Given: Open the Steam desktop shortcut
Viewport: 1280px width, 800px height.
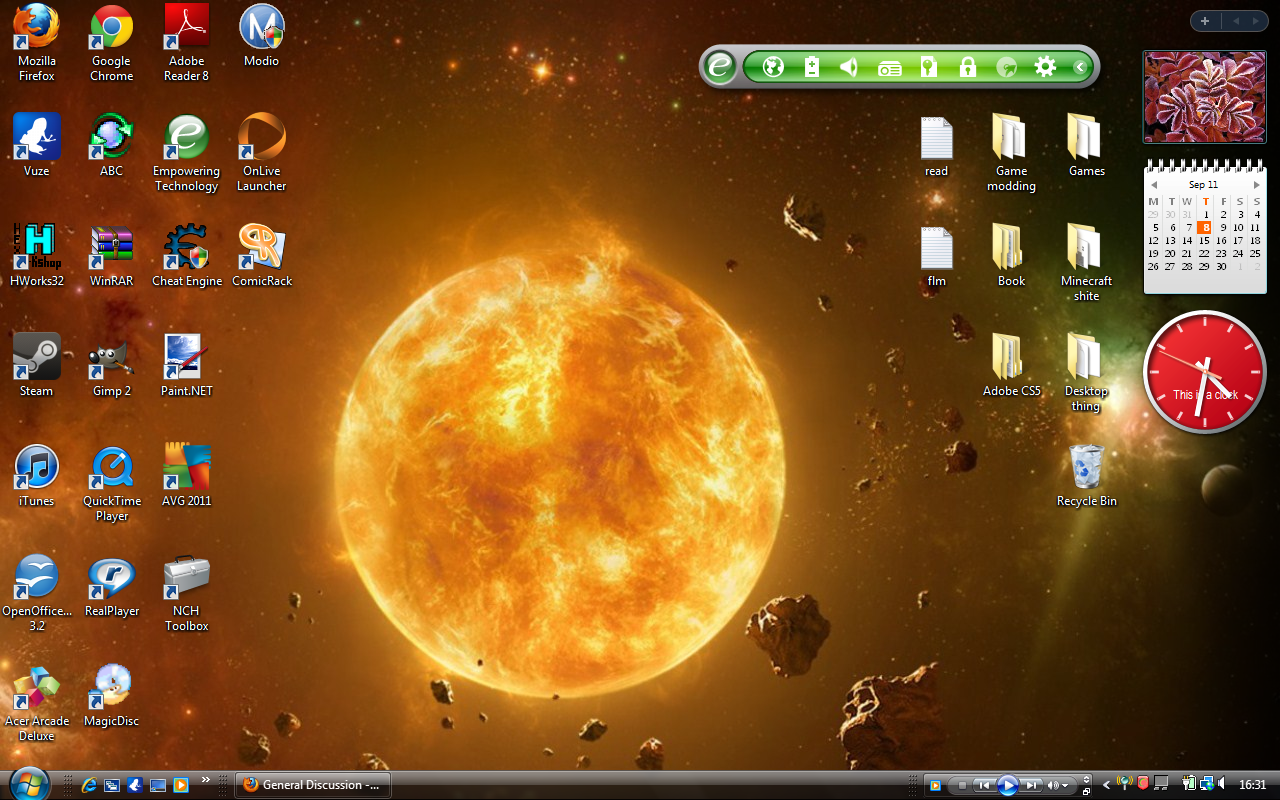Looking at the screenshot, I should 37,357.
